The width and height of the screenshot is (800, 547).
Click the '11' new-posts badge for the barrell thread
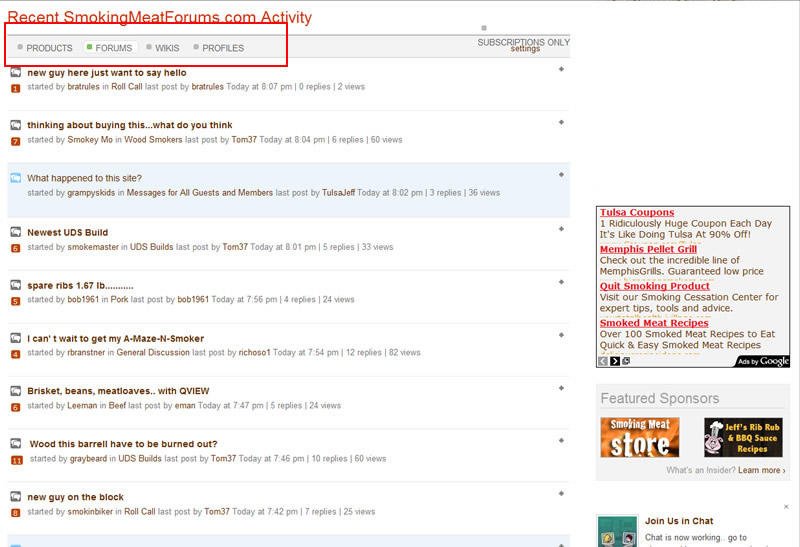(16, 460)
